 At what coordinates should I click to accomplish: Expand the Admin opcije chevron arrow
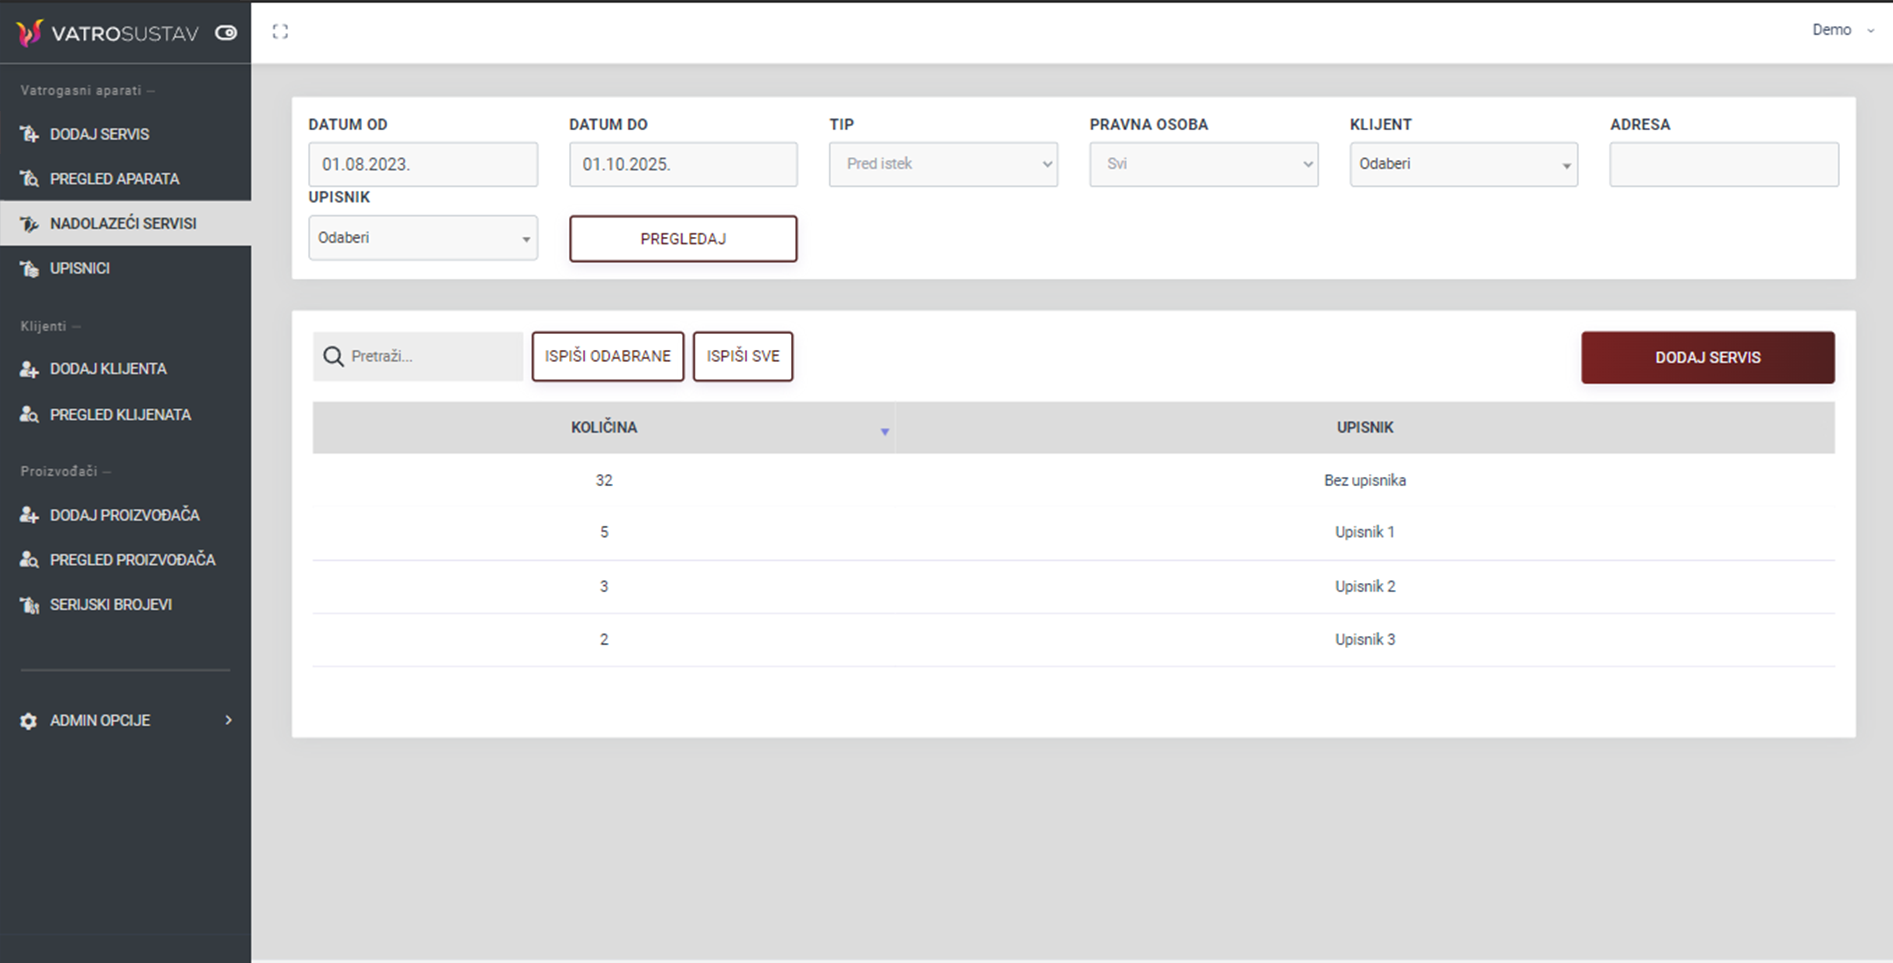pos(228,720)
